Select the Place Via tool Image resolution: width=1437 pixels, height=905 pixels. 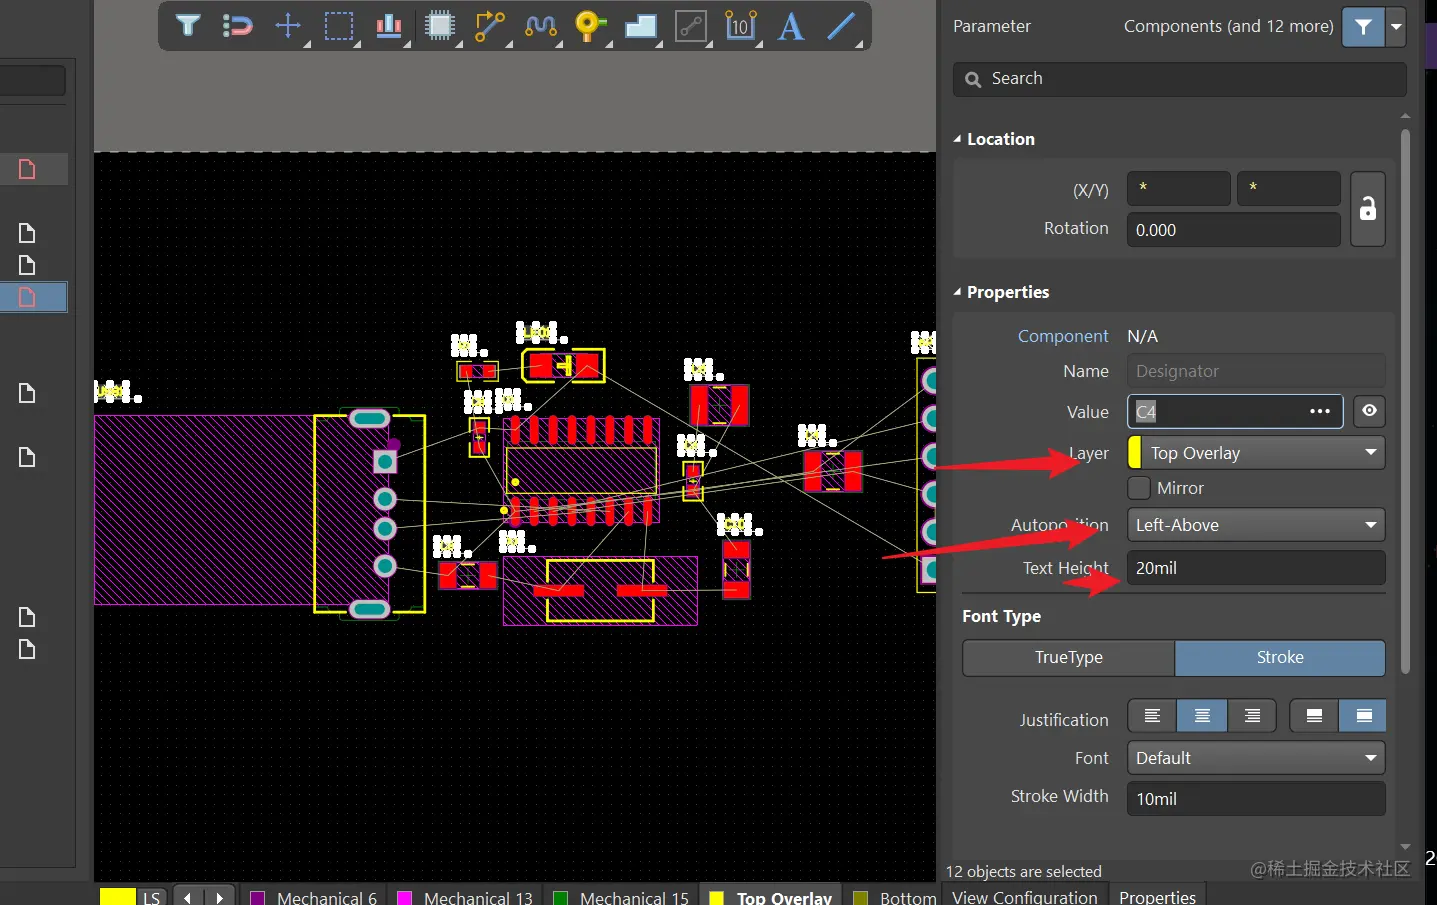coord(591,25)
